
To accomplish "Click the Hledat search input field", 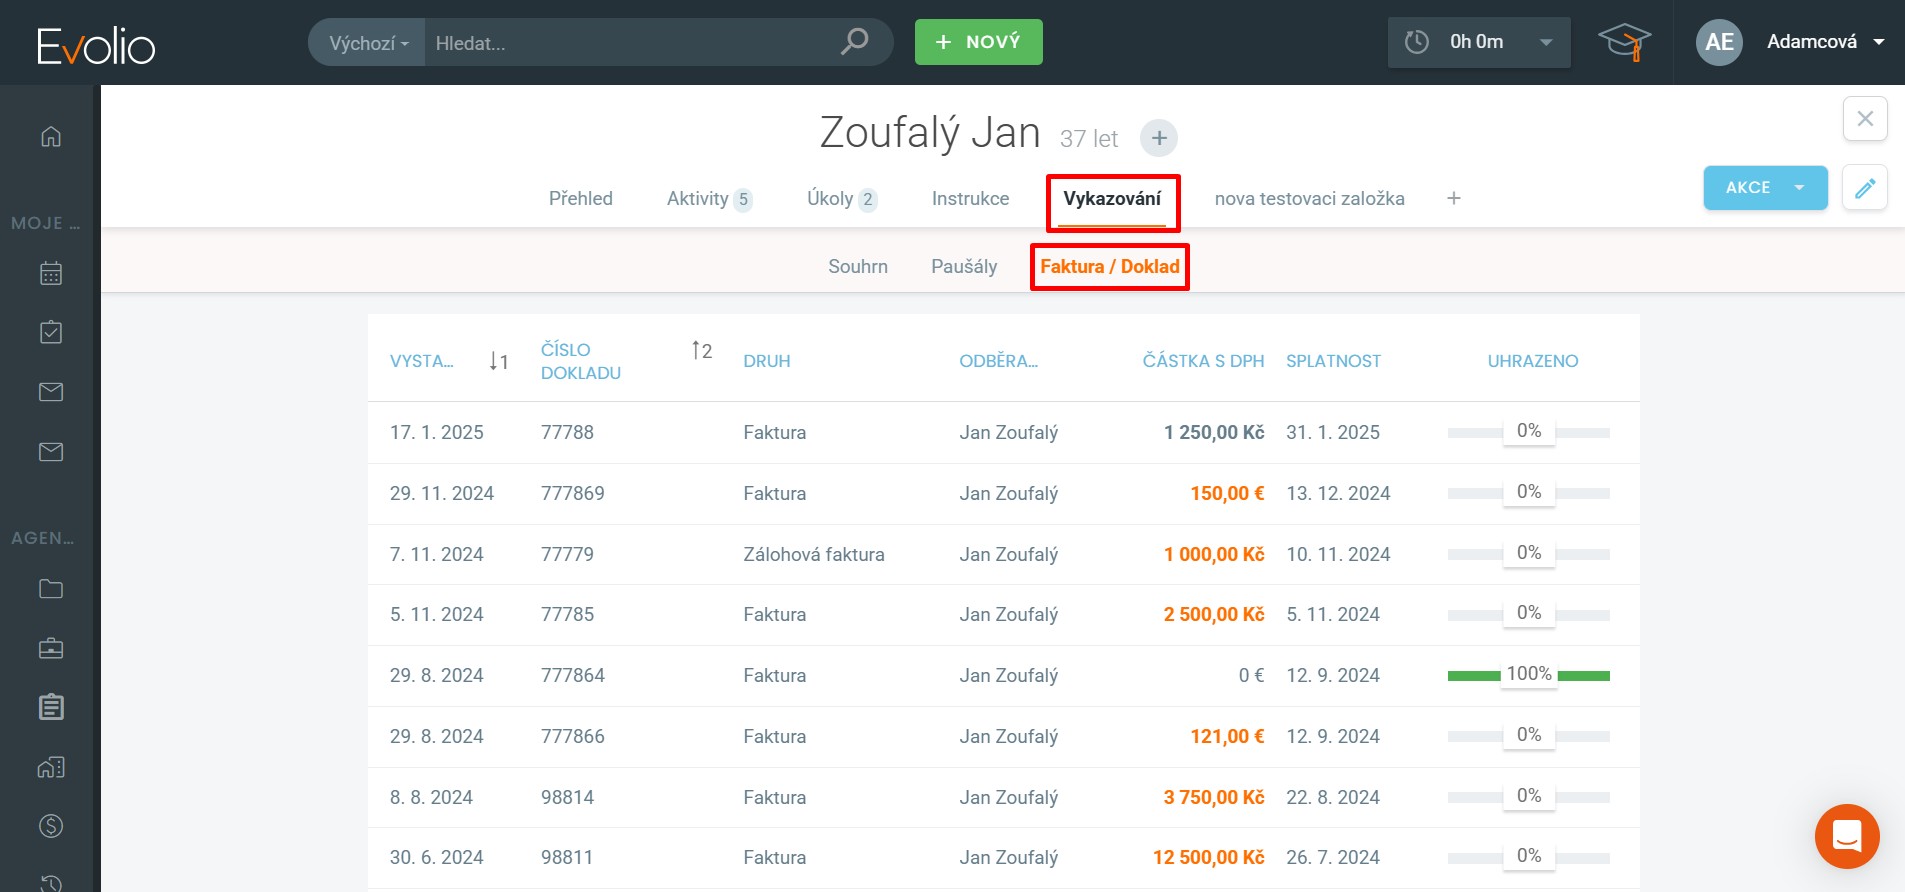I will tap(630, 43).
